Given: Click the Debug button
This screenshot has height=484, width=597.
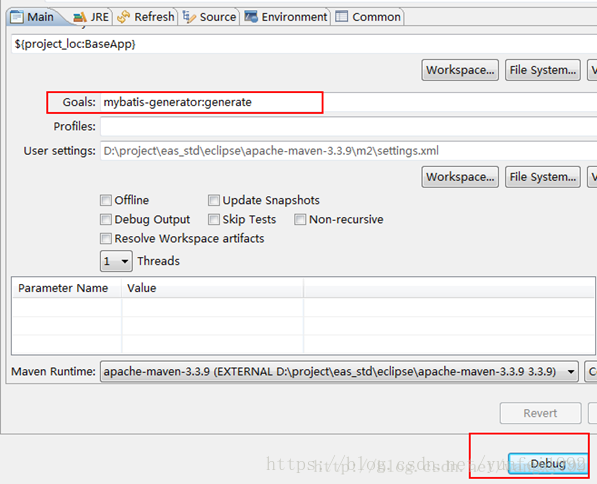Looking at the screenshot, I should pos(548,464).
